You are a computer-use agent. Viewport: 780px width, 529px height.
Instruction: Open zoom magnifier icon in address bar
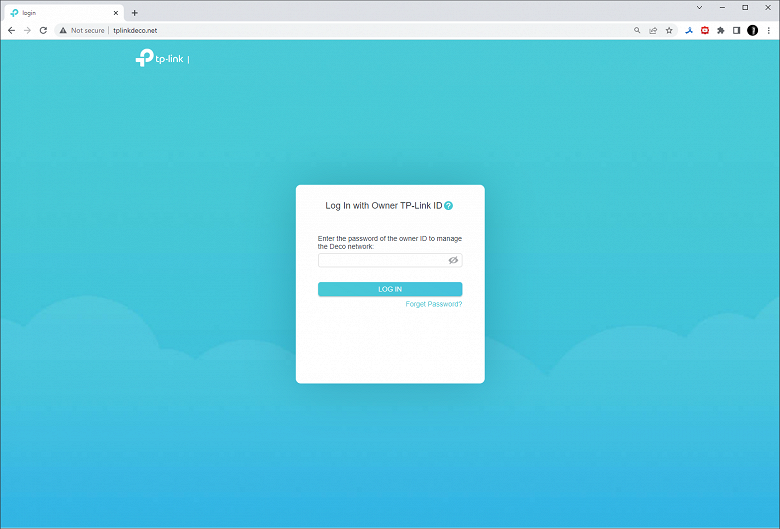[637, 30]
